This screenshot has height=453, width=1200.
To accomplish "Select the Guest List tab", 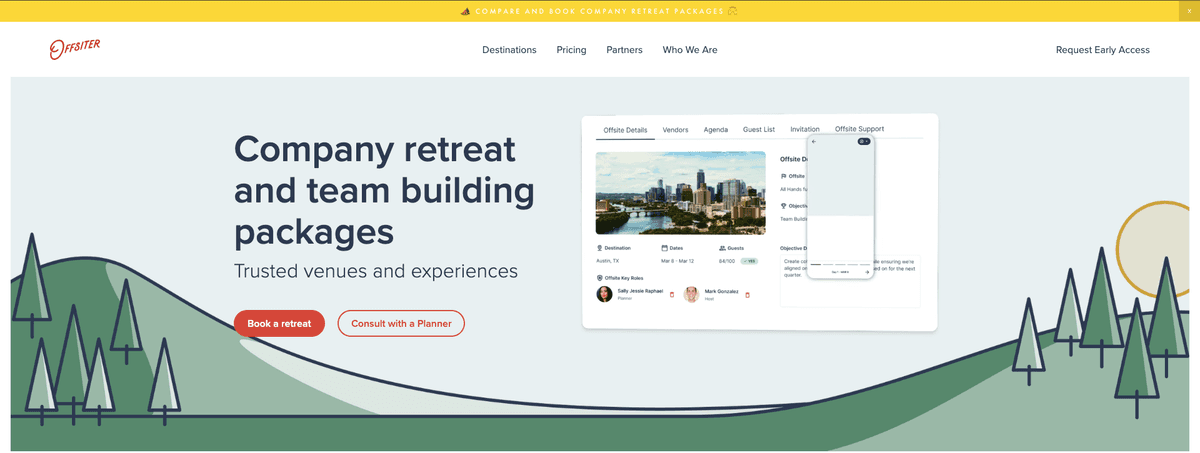I will pos(758,130).
